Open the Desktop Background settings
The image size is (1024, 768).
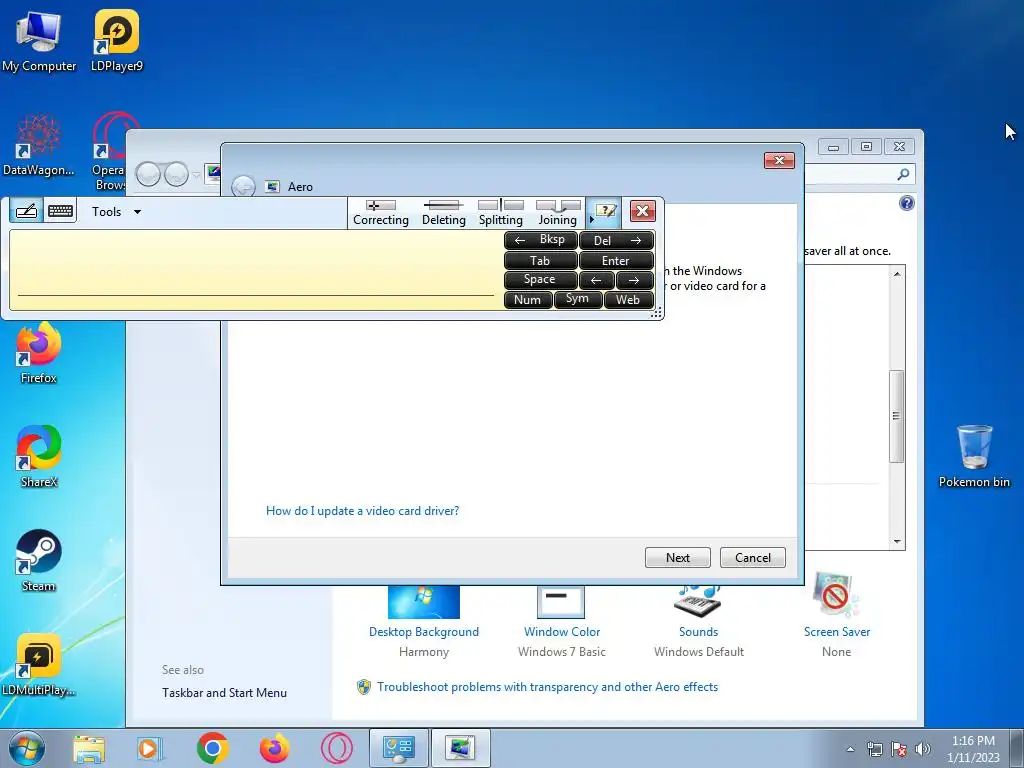pos(424,601)
